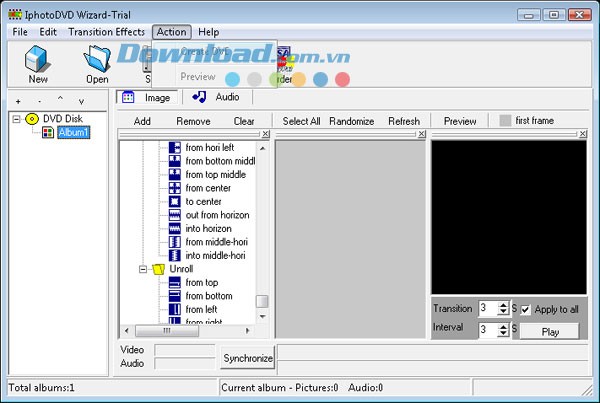Select the 'from center' transition icon
This screenshot has width=600, height=403.
click(175, 188)
